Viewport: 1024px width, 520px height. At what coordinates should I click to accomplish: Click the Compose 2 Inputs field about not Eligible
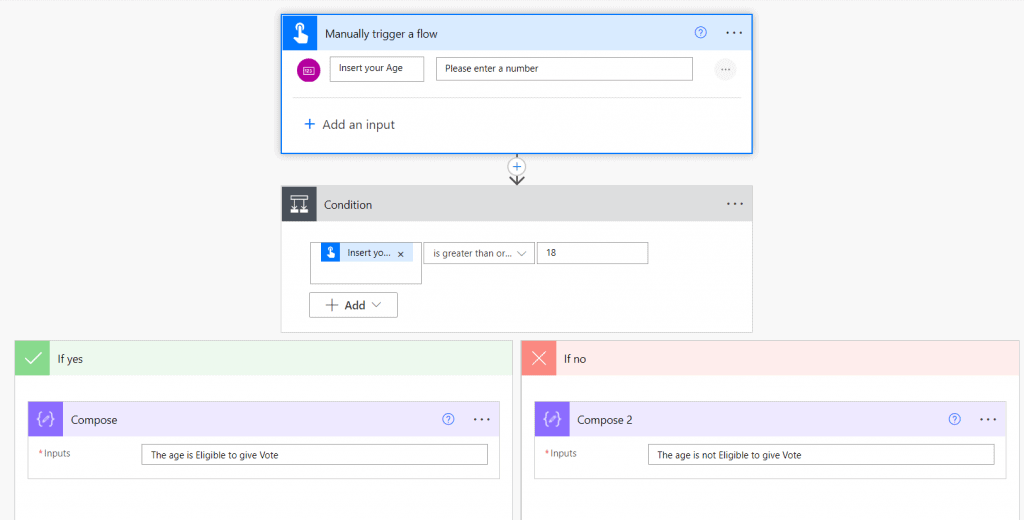pos(821,455)
